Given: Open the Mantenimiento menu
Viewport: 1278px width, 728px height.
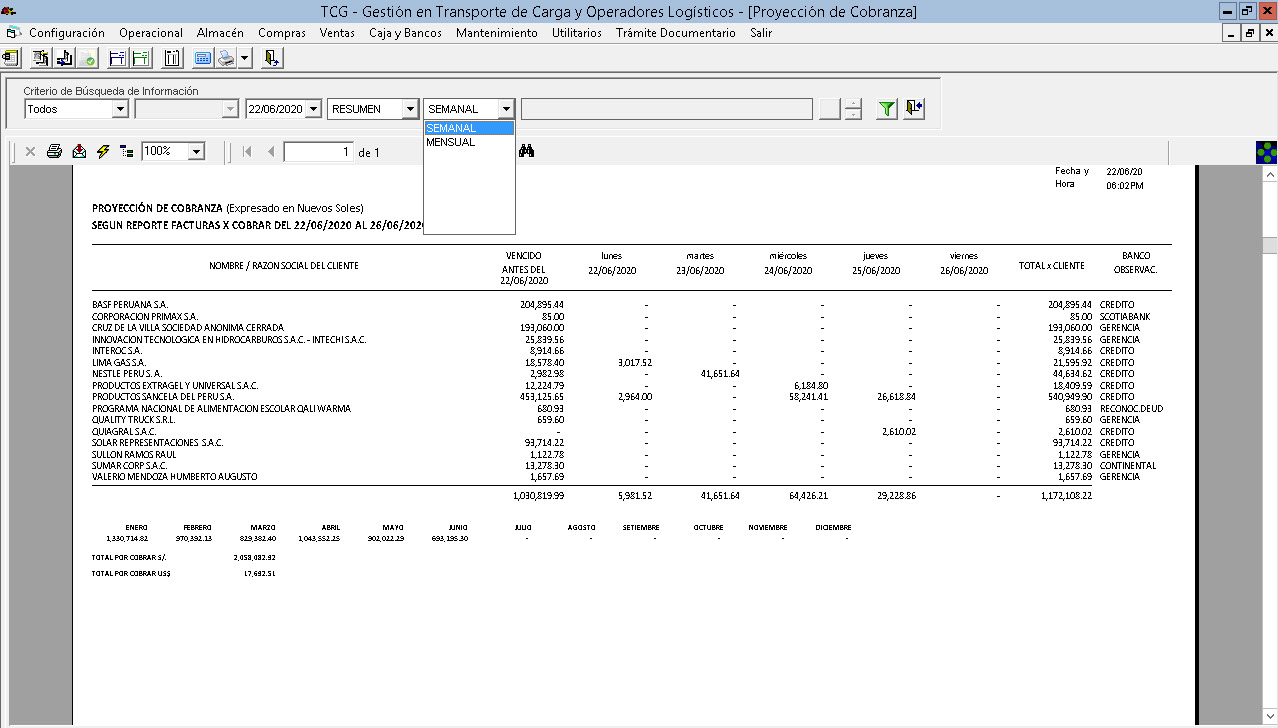Looking at the screenshot, I should (x=496, y=33).
